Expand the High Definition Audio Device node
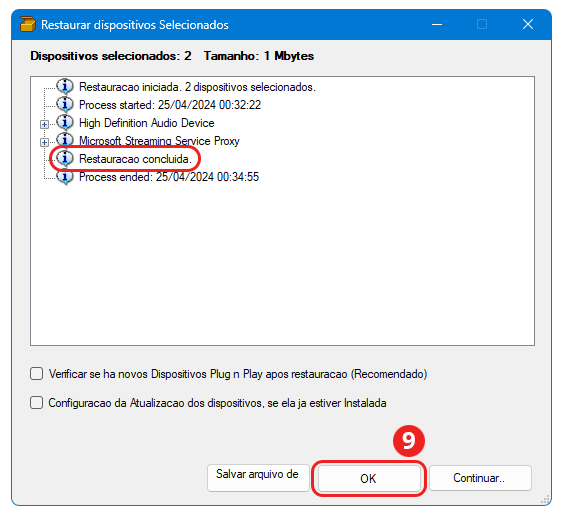565x516 pixels. pos(44,124)
